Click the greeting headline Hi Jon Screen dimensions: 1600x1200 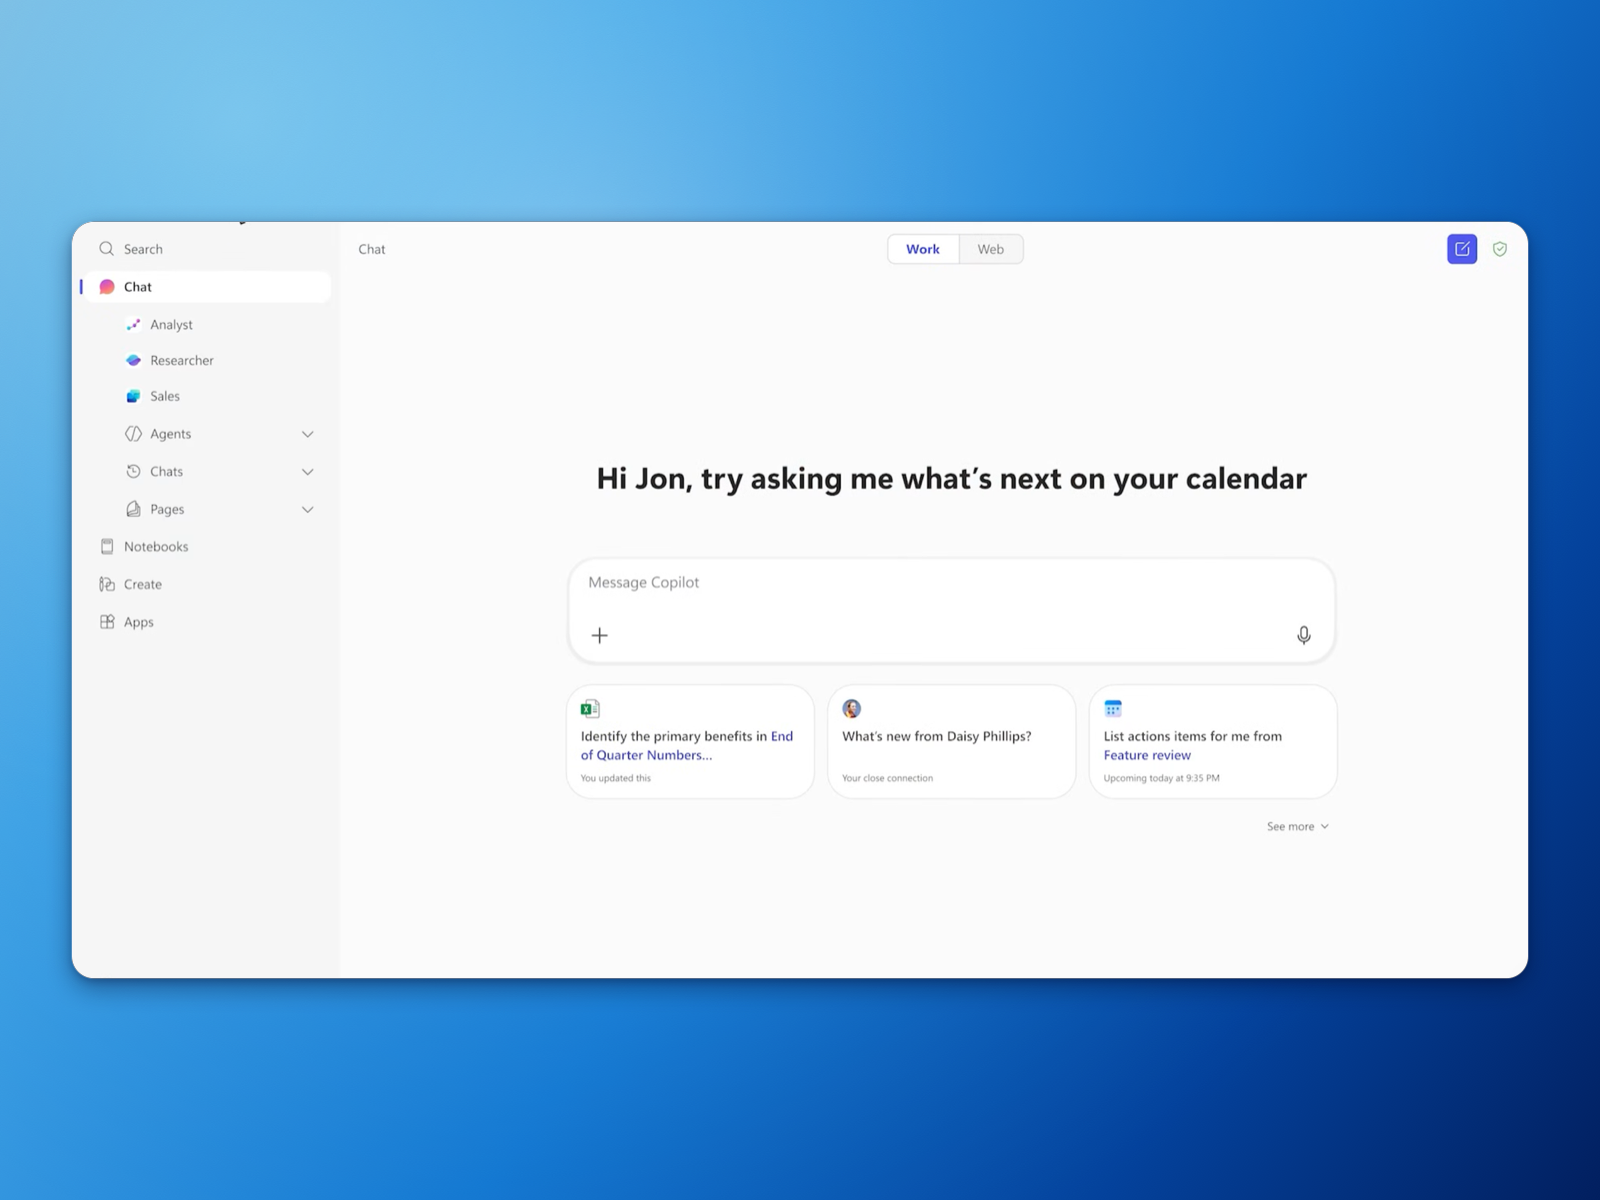(x=951, y=479)
